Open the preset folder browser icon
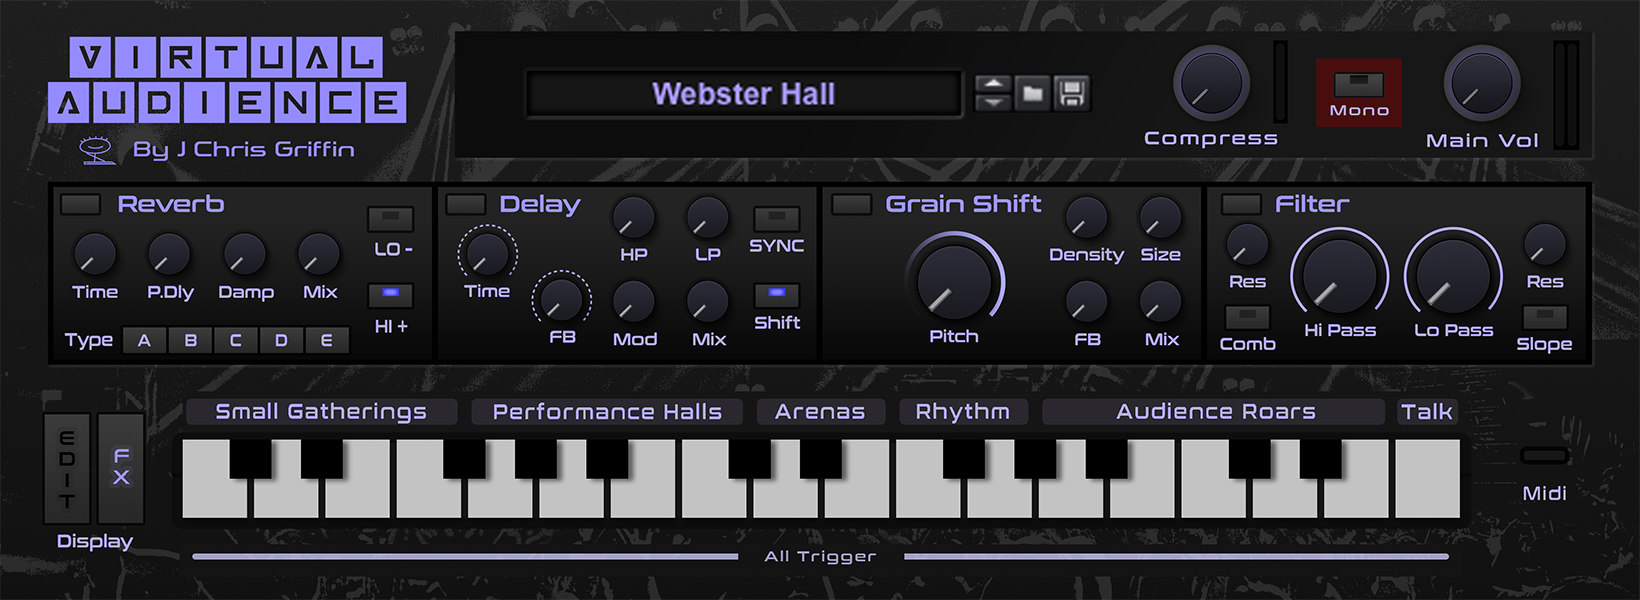 1033,94
